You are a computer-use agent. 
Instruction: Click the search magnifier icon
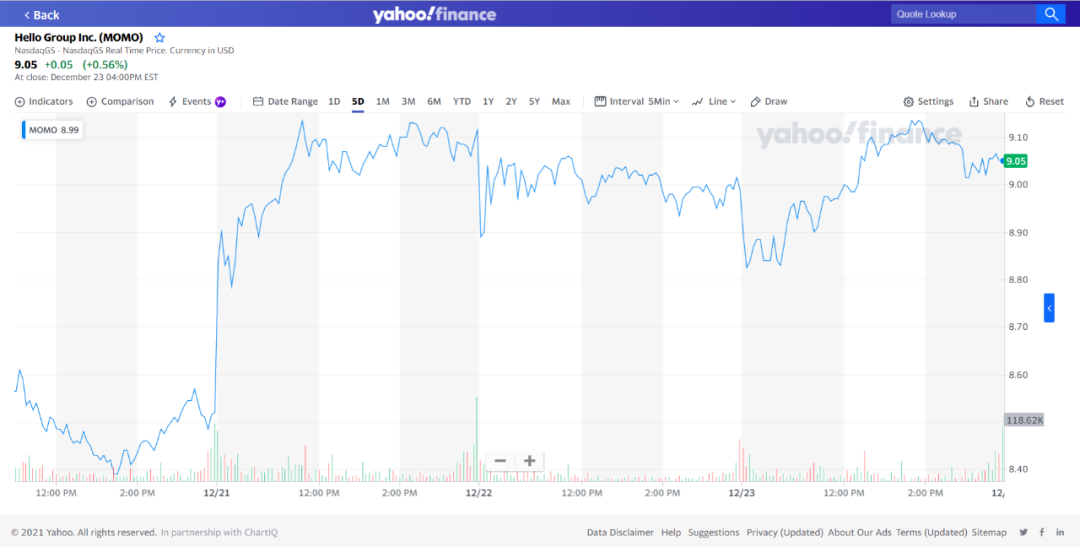pos(1051,14)
